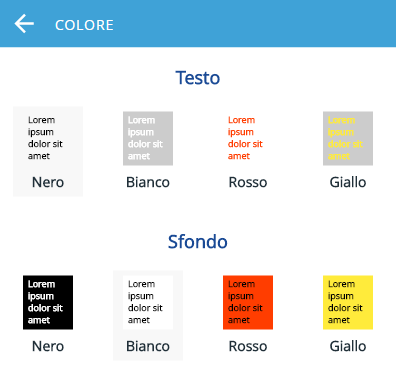
Task: Click the Sfondo section heading
Action: pyautogui.click(x=198, y=242)
